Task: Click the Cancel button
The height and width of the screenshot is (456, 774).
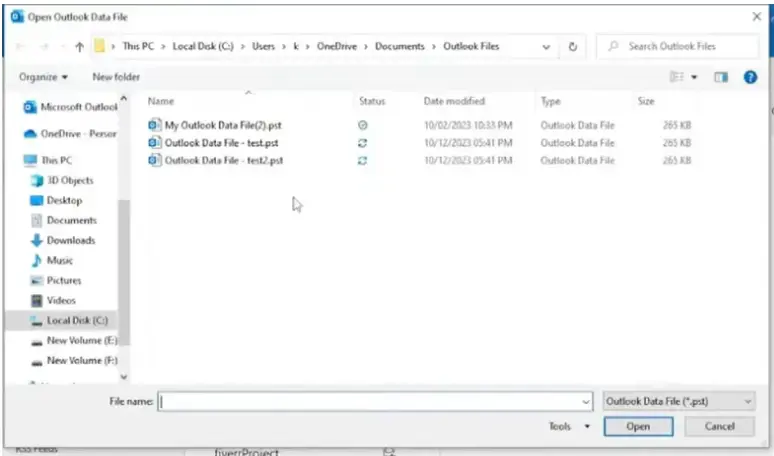Action: click(719, 426)
